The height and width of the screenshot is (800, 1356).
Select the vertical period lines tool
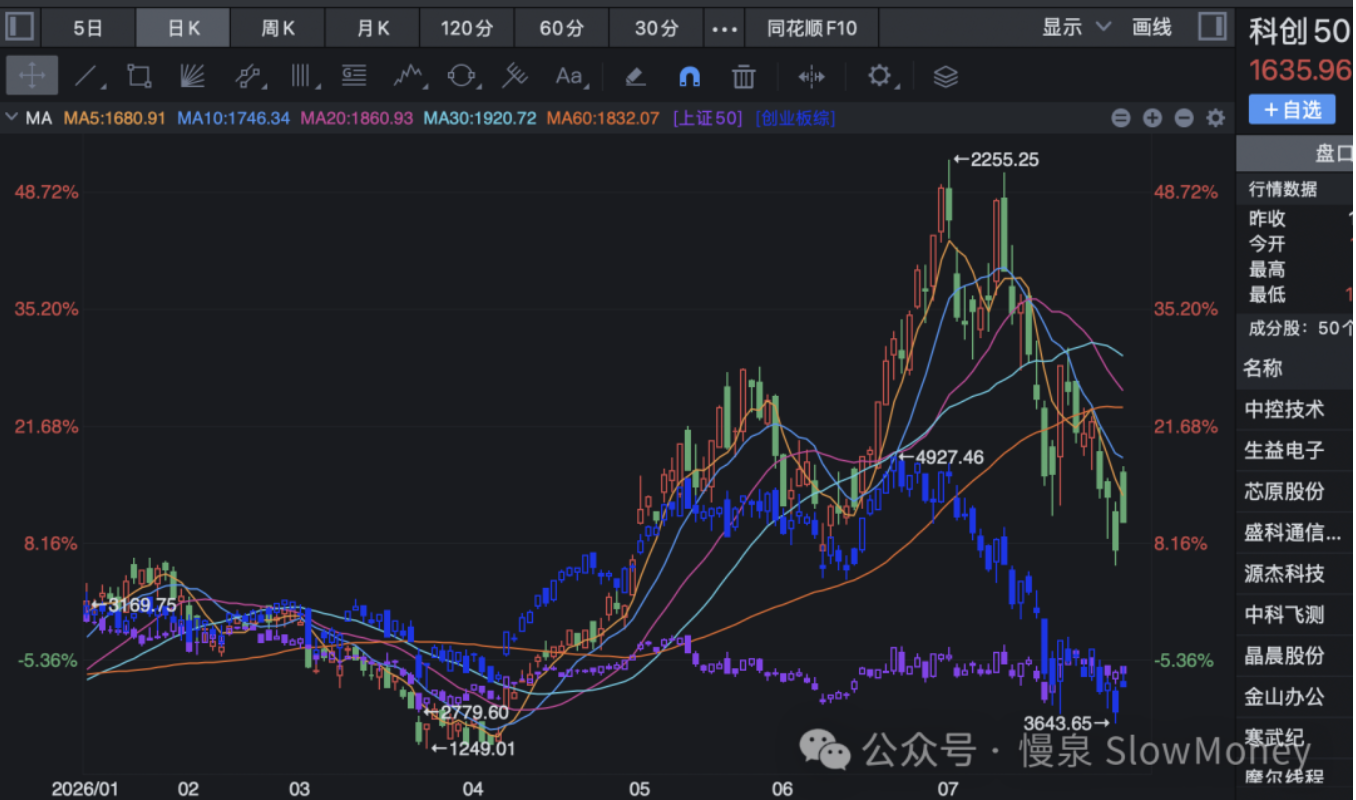301,76
